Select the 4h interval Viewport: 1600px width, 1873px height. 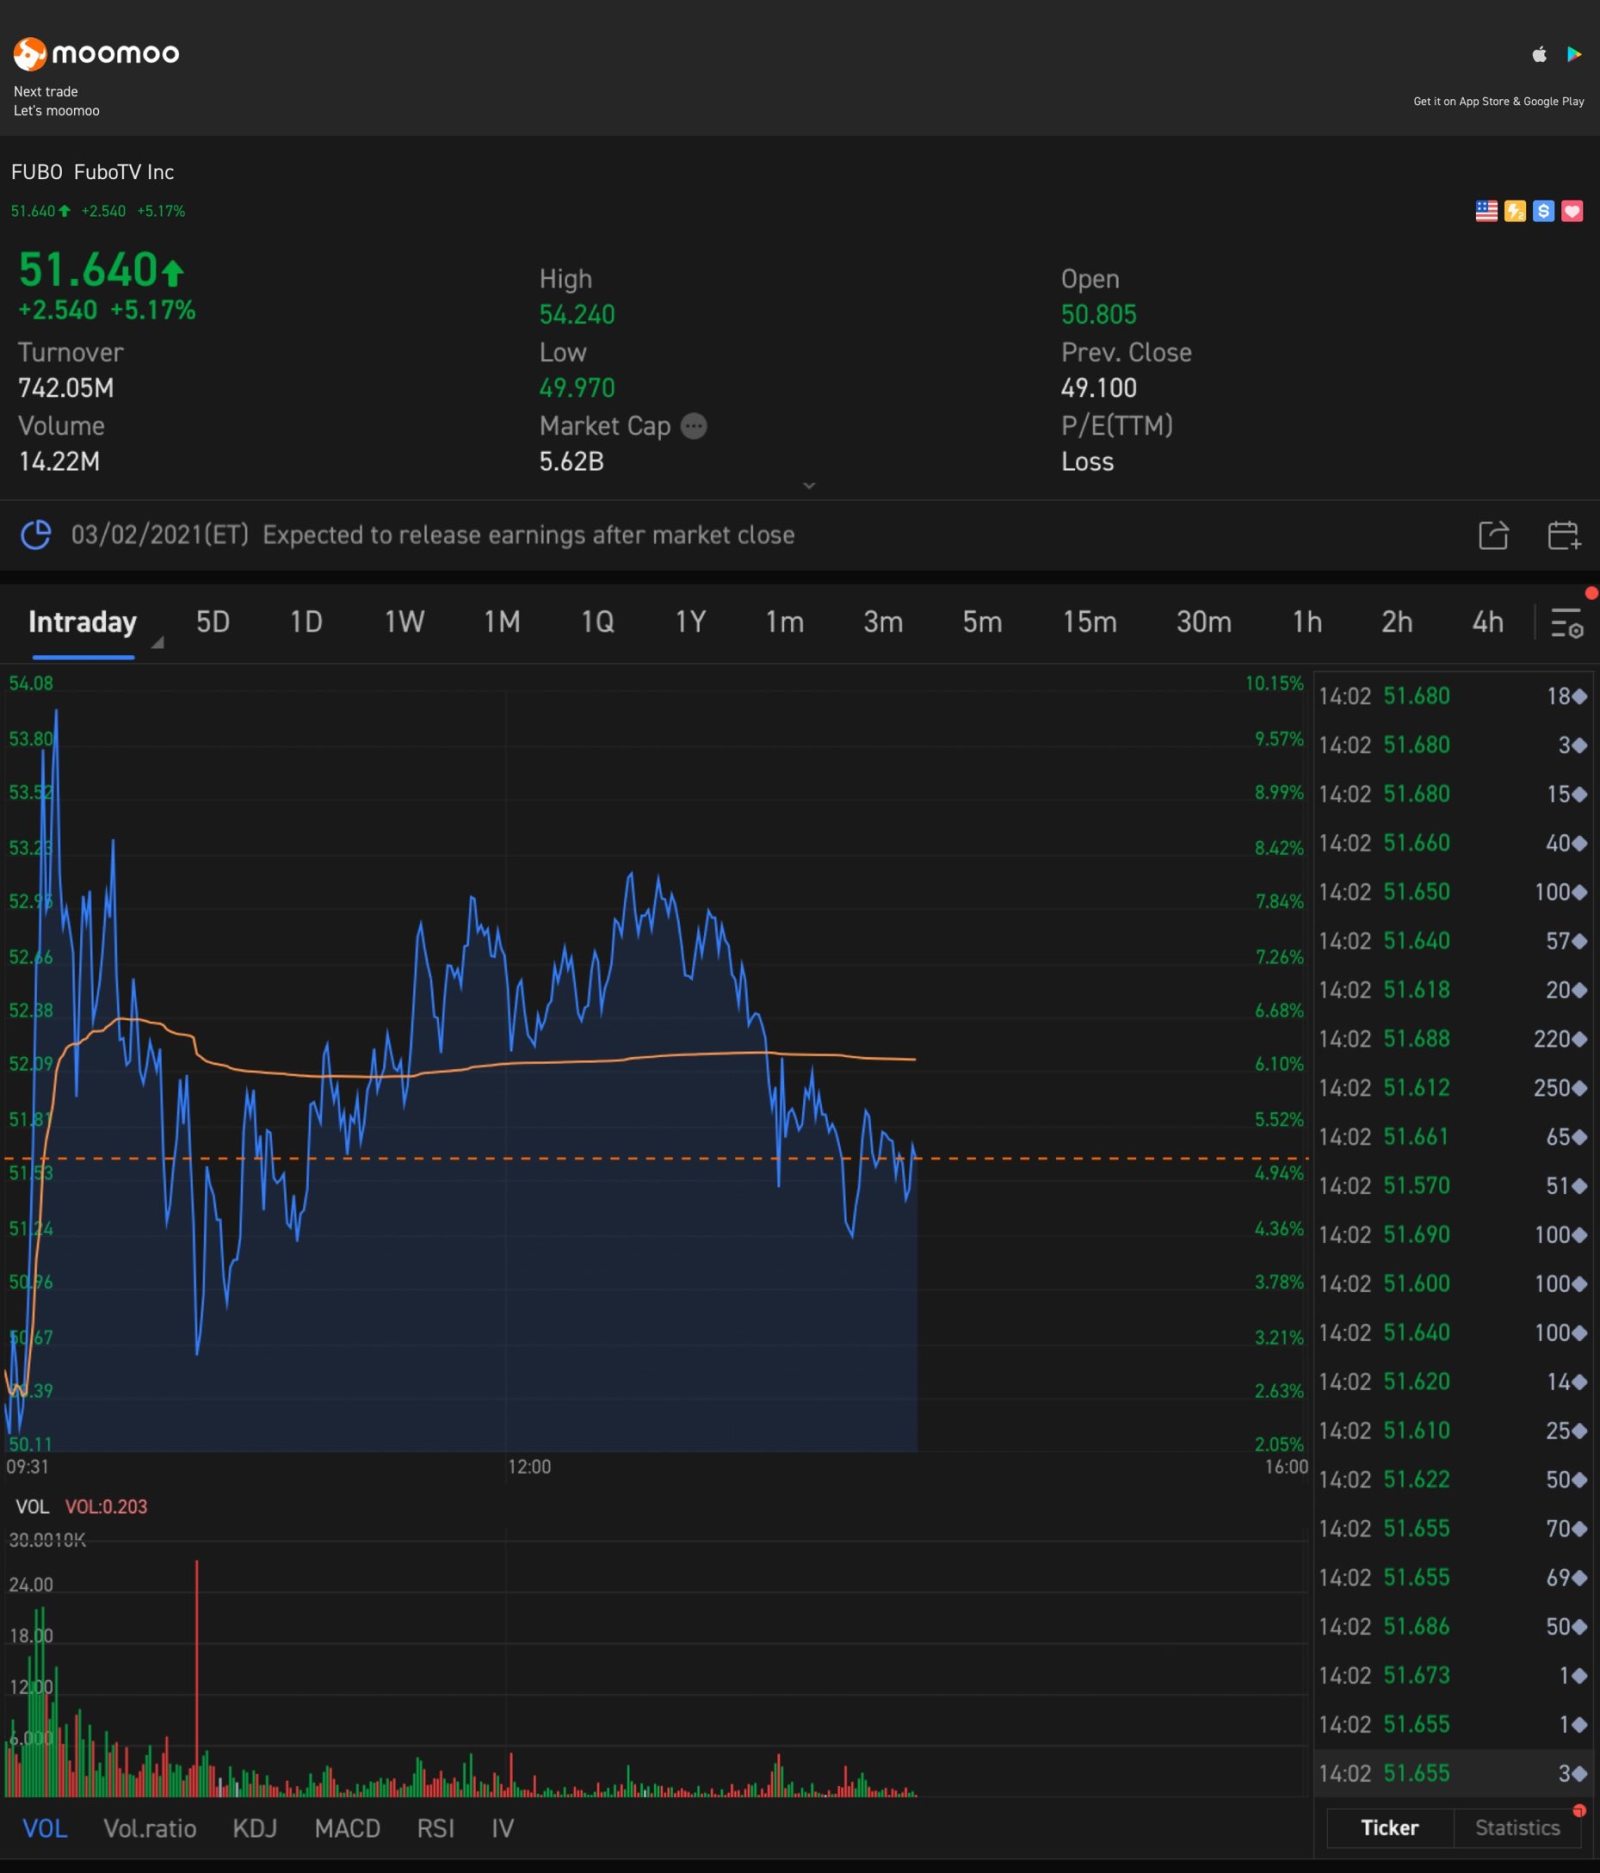(1487, 622)
